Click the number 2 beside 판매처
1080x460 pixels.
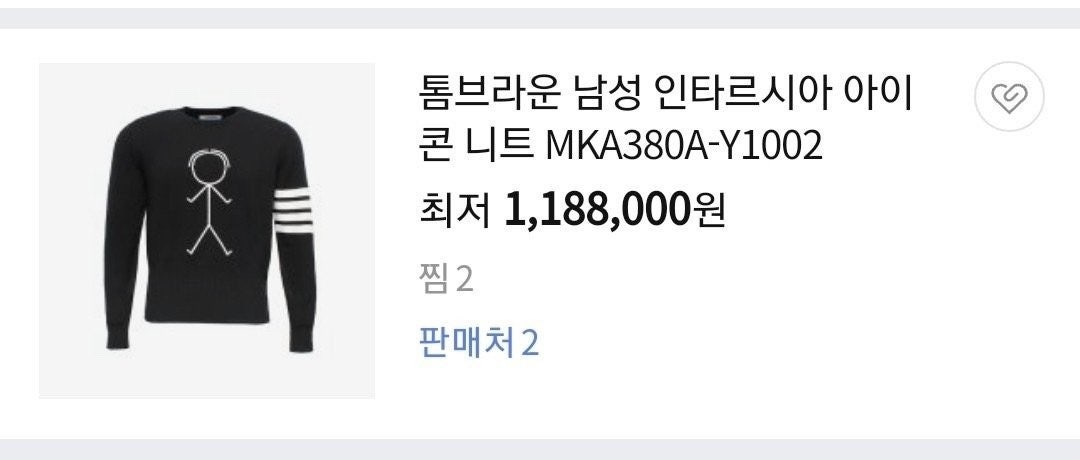click(x=529, y=343)
